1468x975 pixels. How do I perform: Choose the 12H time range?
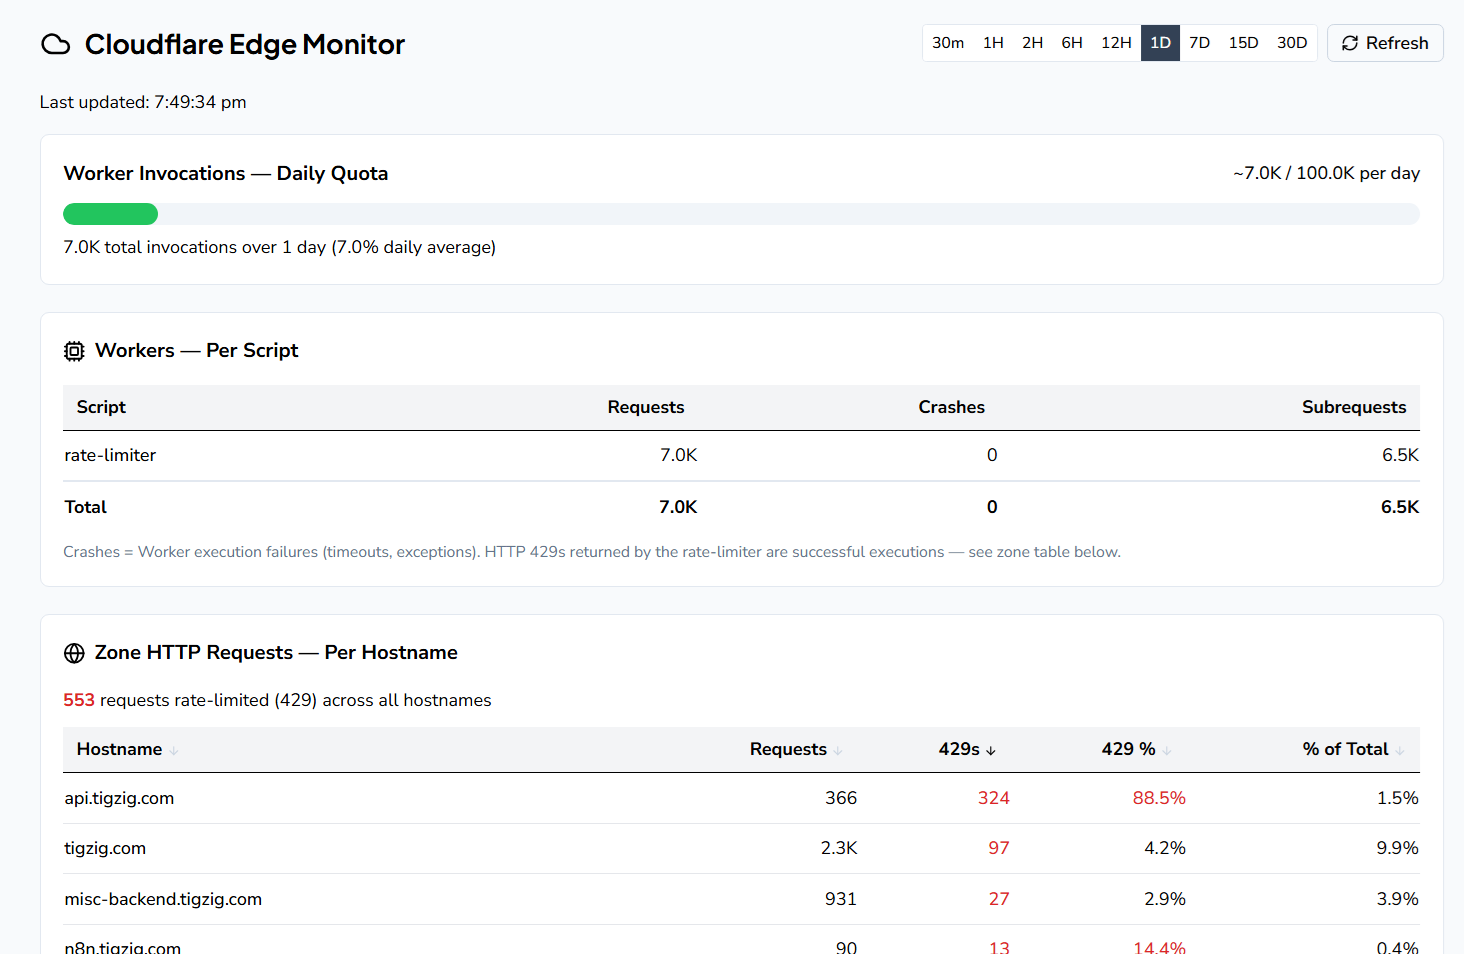[x=1116, y=43]
